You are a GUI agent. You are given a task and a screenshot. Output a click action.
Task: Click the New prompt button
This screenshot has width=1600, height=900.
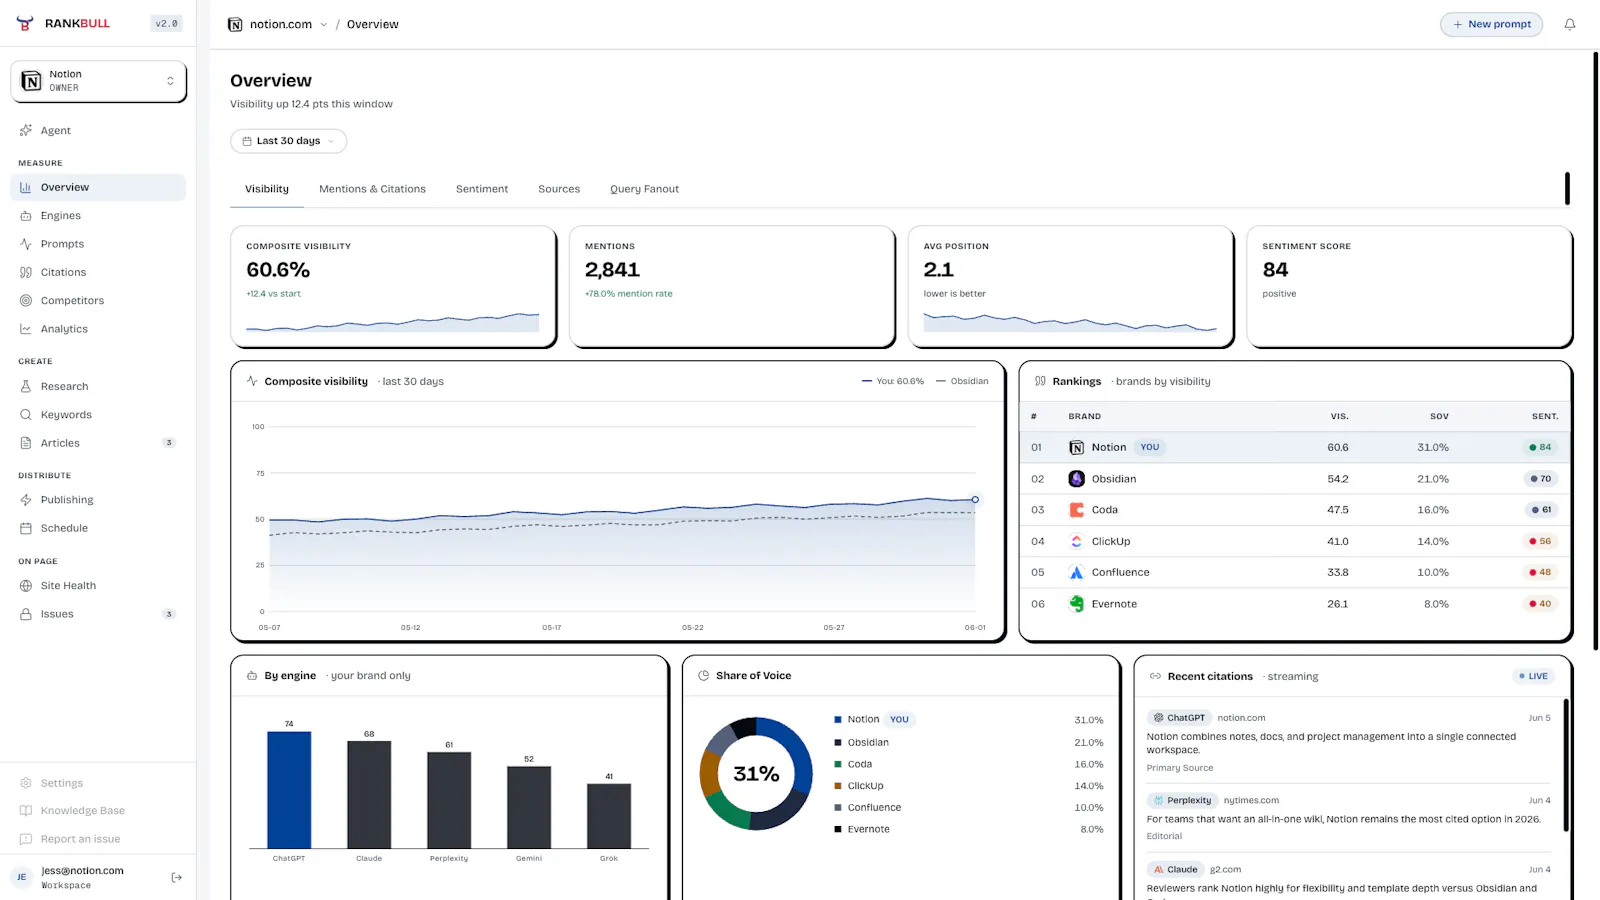pyautogui.click(x=1491, y=24)
